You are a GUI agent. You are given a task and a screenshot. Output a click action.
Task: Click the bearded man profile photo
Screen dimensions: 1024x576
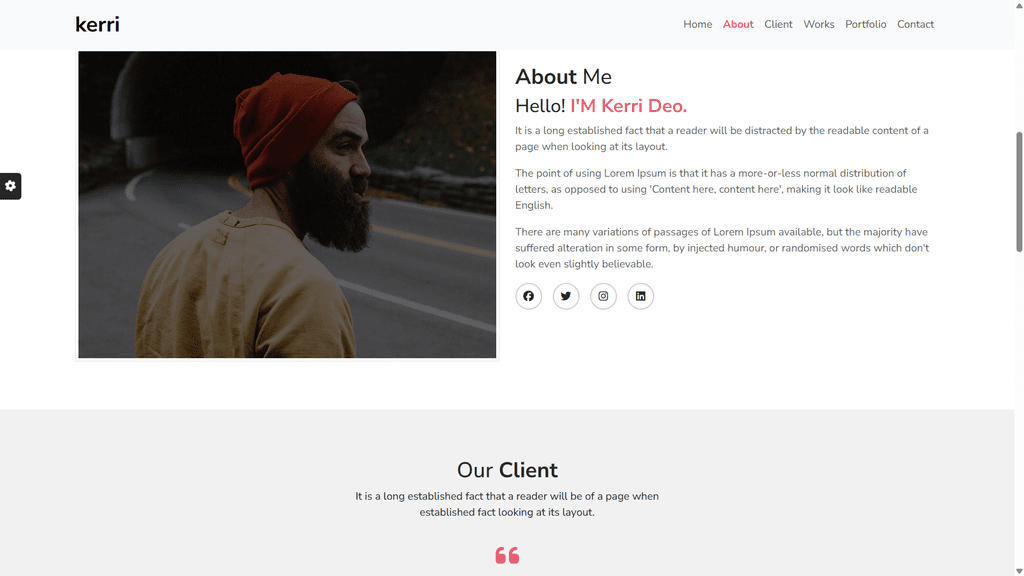(x=287, y=204)
